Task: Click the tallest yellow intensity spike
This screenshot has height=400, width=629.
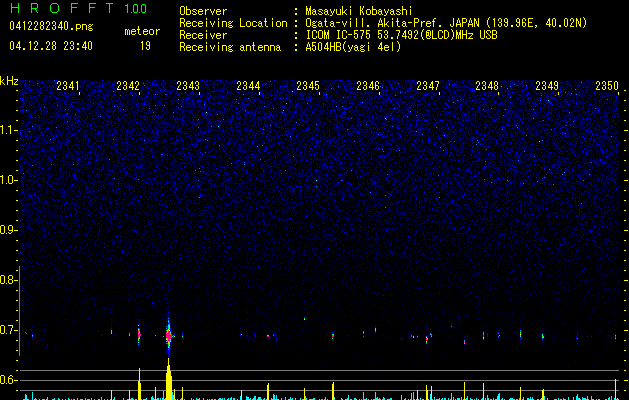Action: (169, 379)
